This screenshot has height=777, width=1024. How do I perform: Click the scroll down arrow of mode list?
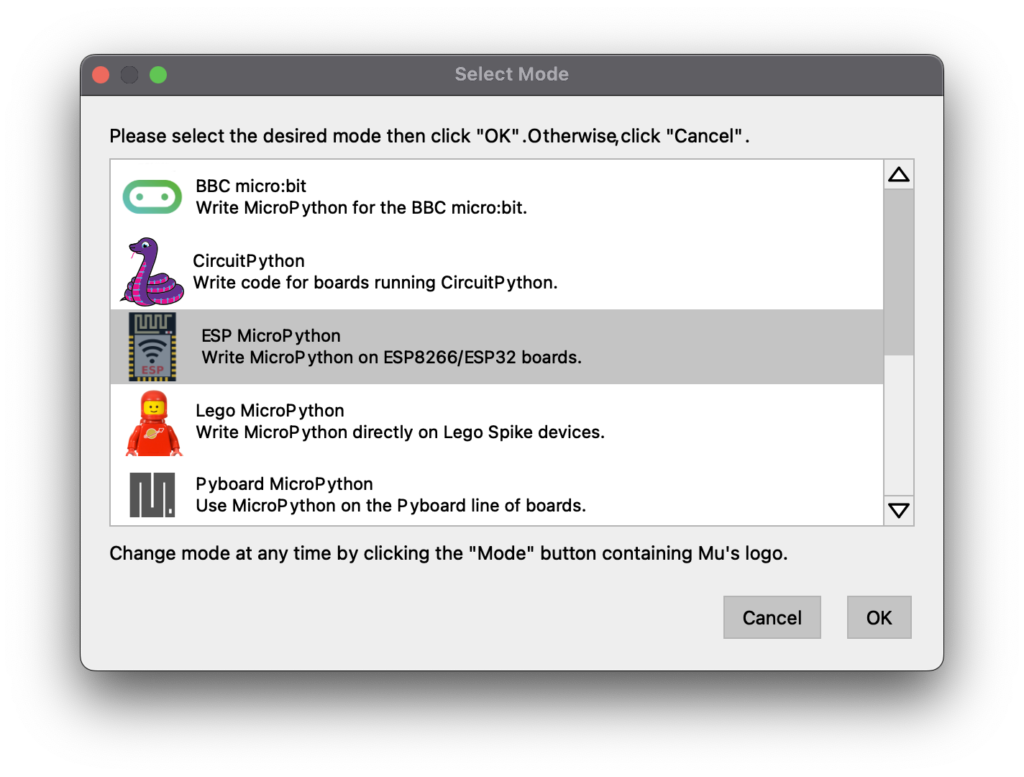[x=899, y=510]
